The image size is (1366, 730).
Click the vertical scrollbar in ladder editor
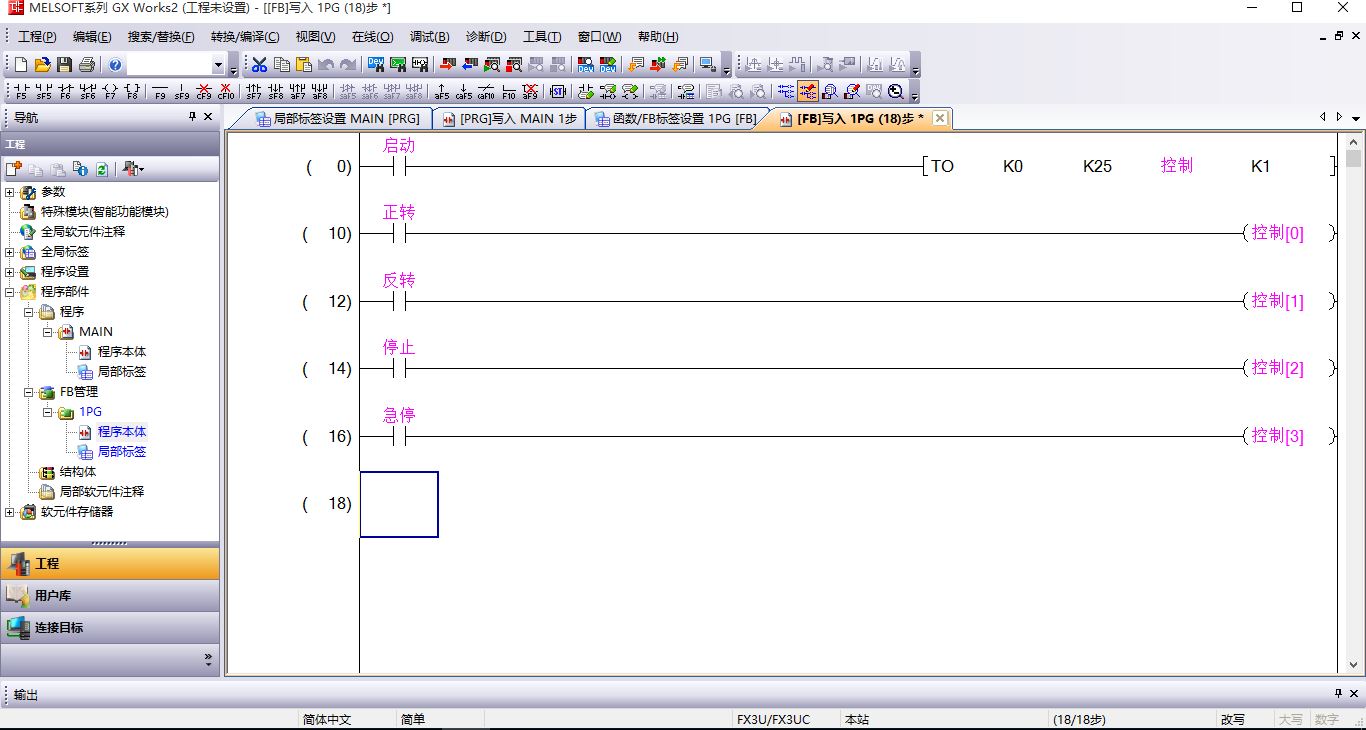[x=1353, y=400]
